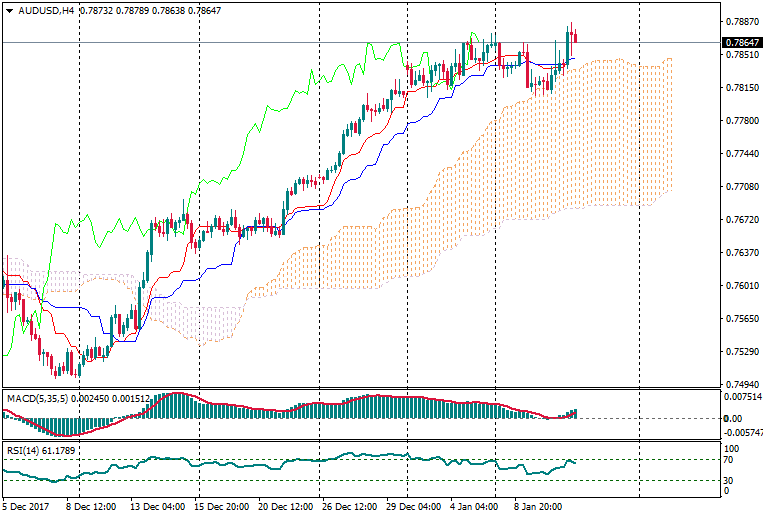This screenshot has width=763, height=518.
Task: Click the horizontal current-price line on chart
Action: click(300, 43)
